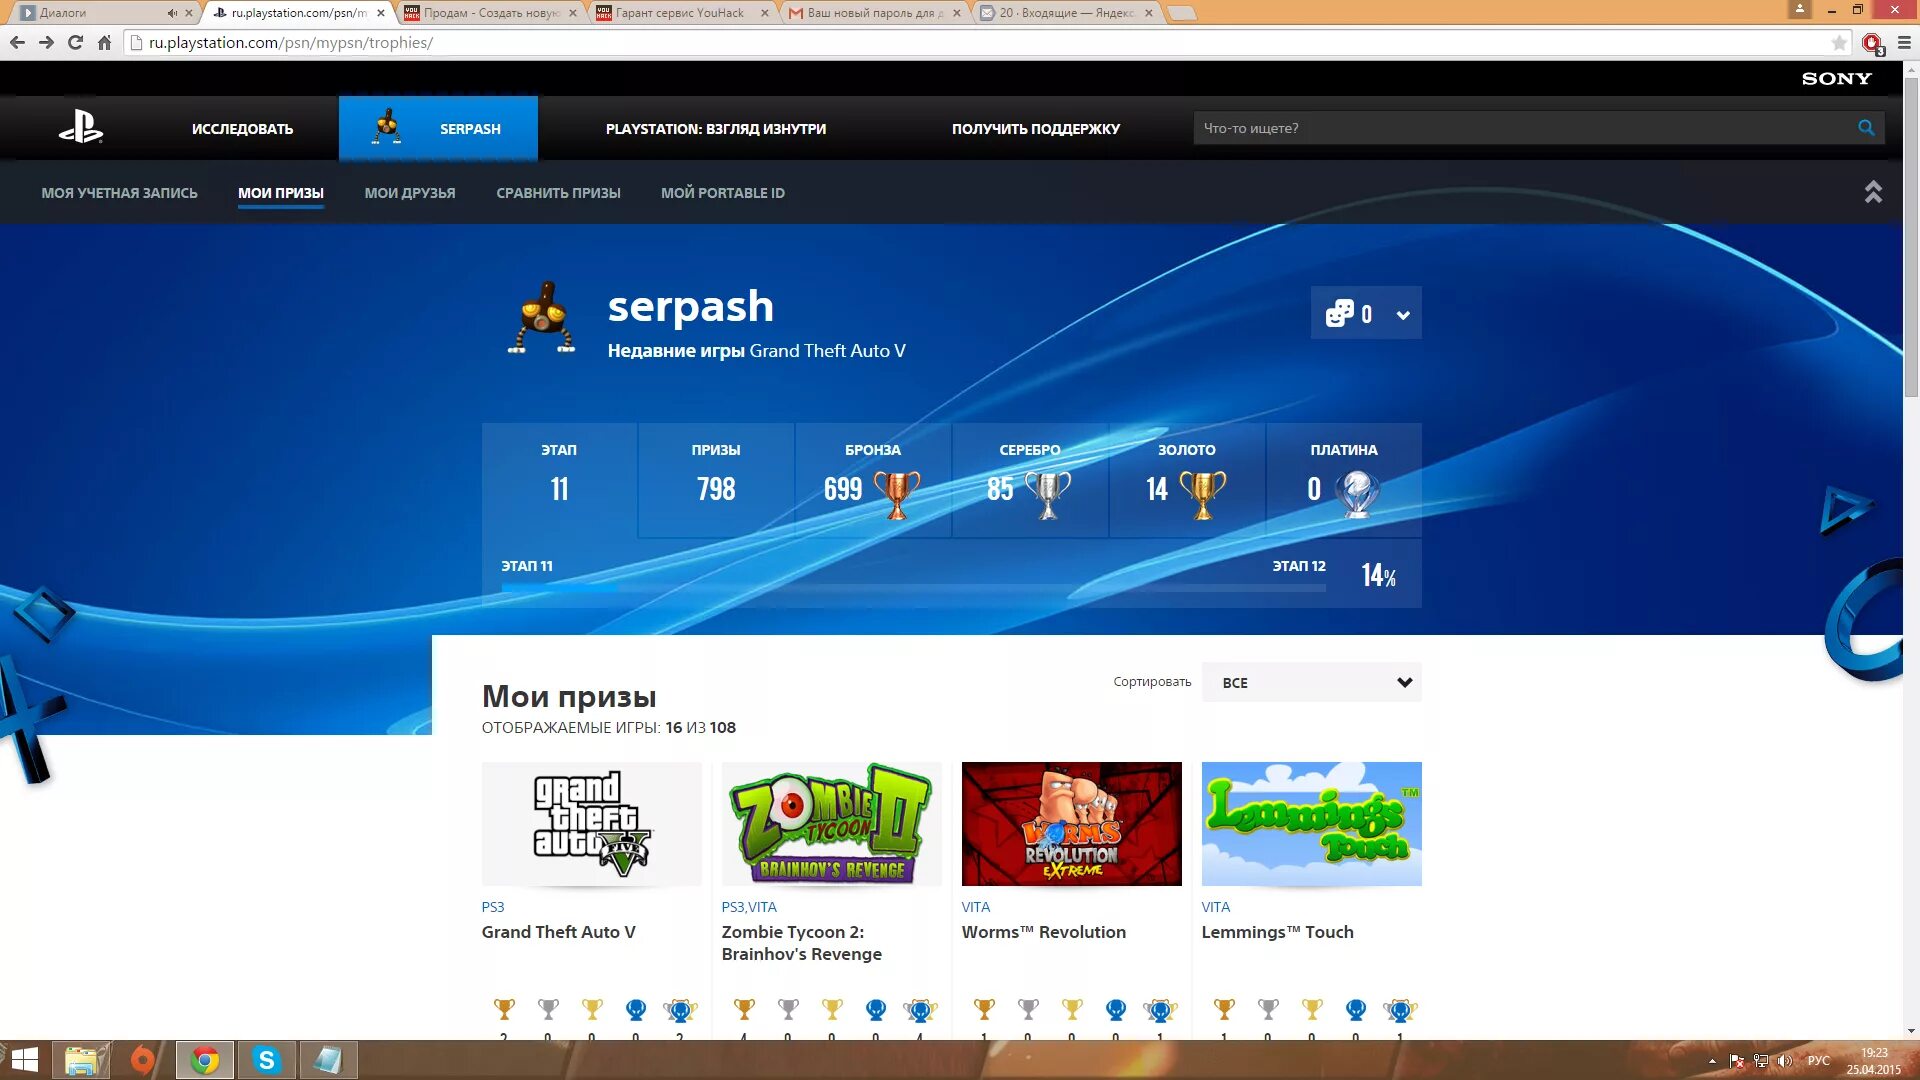Bookmark the page with the star icon
This screenshot has height=1080, width=1920.
tap(1839, 42)
